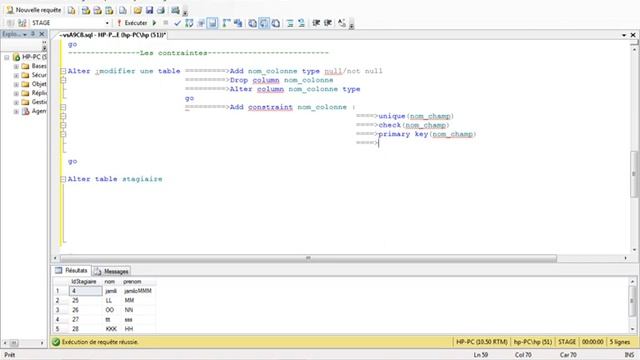Select the HP-PC server icon

tap(16, 57)
